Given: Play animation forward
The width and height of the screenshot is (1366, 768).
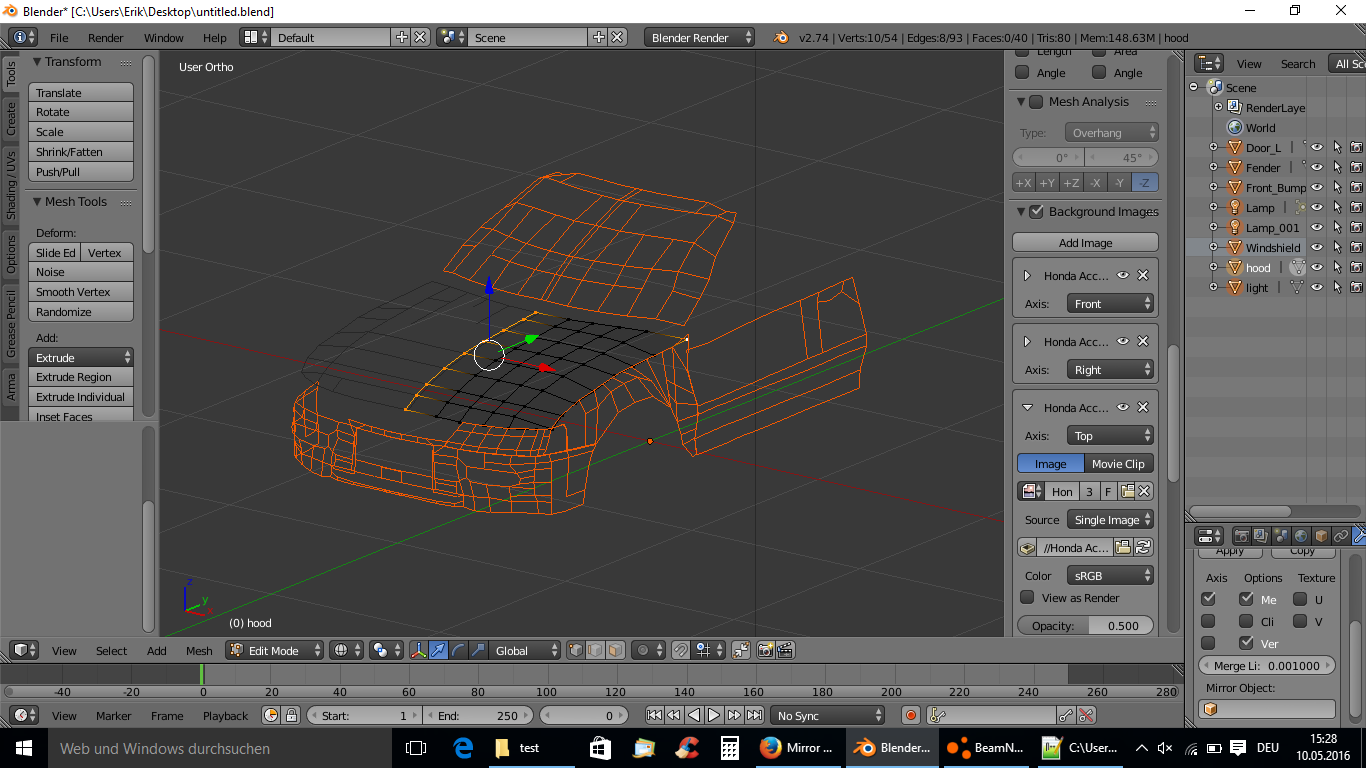Looking at the screenshot, I should [x=714, y=715].
